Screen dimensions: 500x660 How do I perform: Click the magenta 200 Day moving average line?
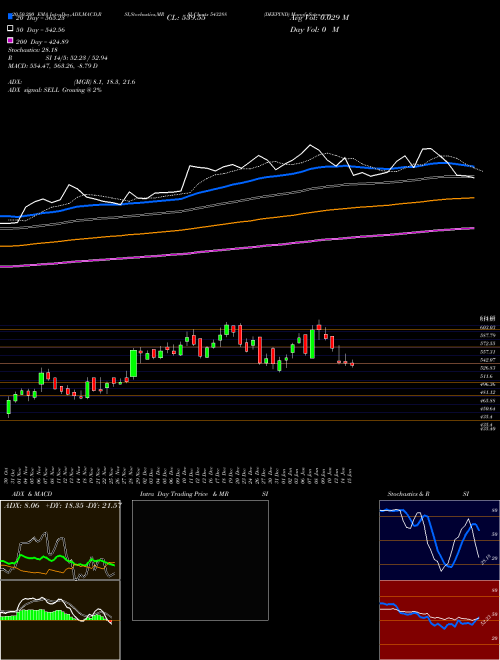236,249
